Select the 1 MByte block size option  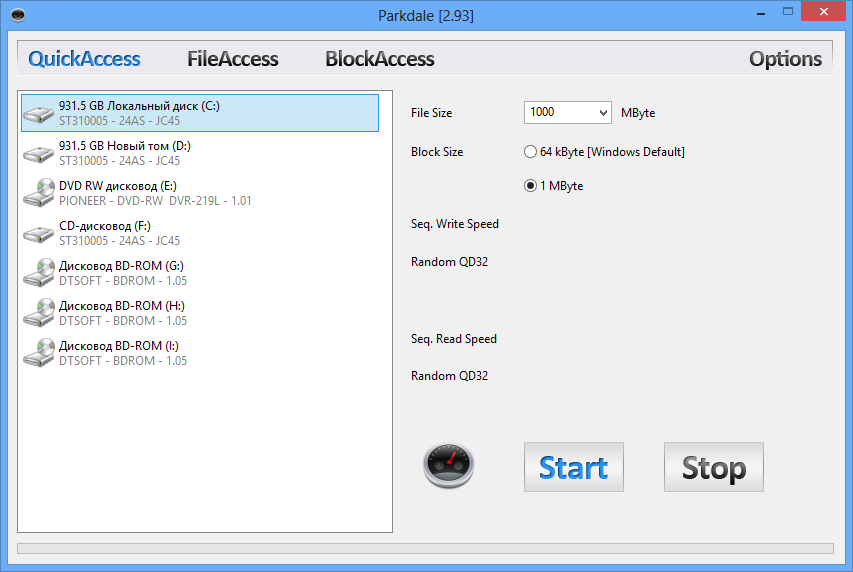pos(530,186)
